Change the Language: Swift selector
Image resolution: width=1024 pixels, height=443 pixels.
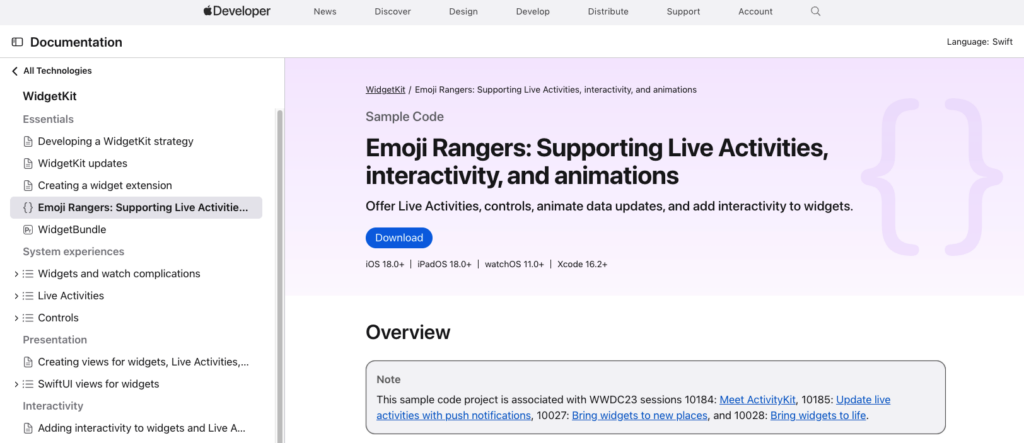[980, 42]
